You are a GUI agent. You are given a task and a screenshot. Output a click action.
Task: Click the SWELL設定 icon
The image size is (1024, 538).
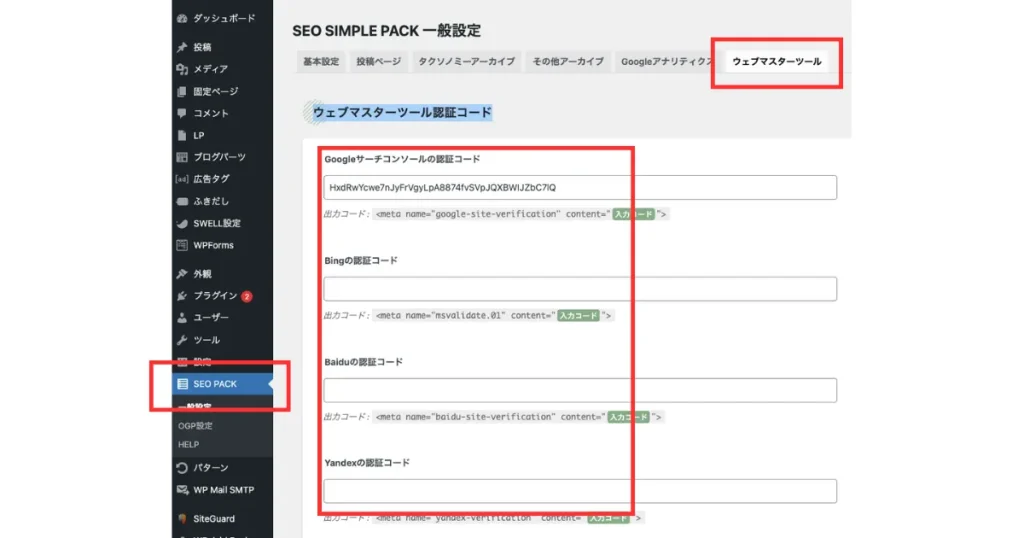click(x=182, y=223)
